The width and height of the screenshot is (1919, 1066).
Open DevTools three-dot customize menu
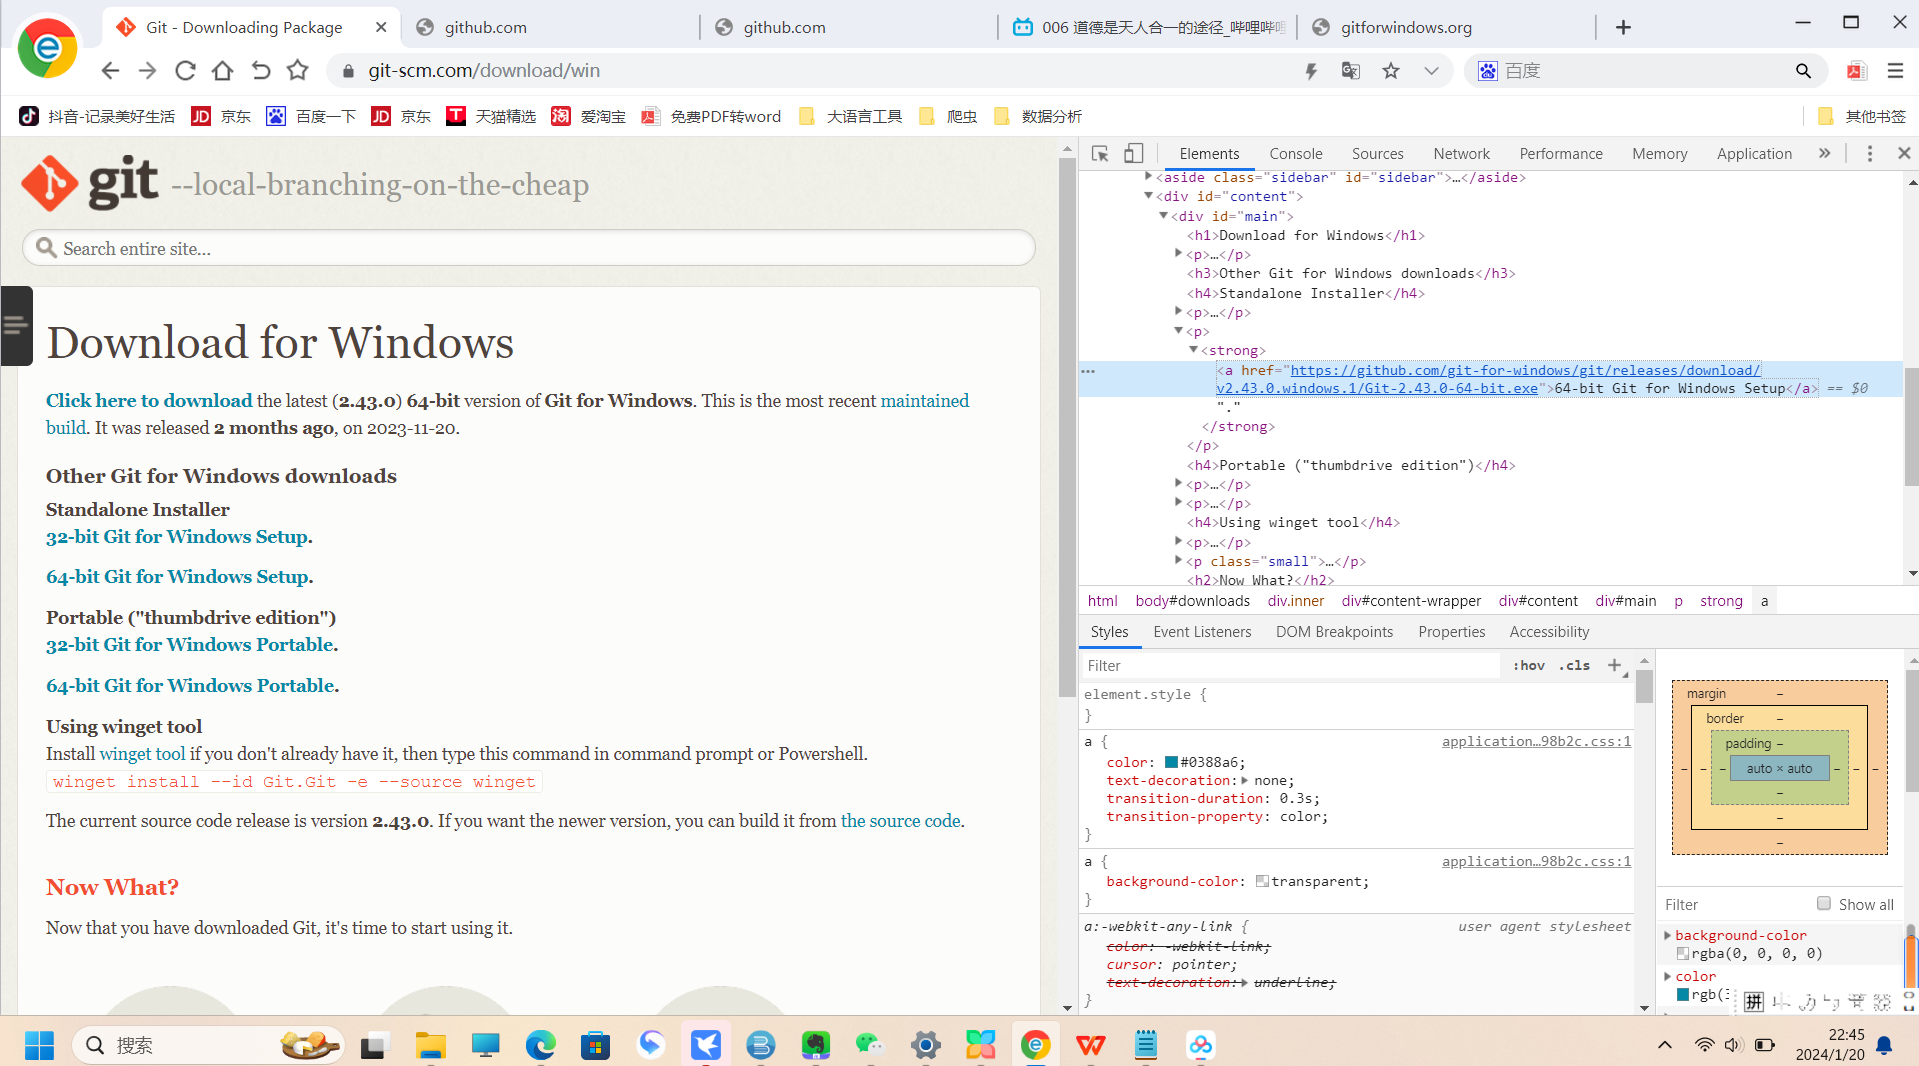point(1869,154)
